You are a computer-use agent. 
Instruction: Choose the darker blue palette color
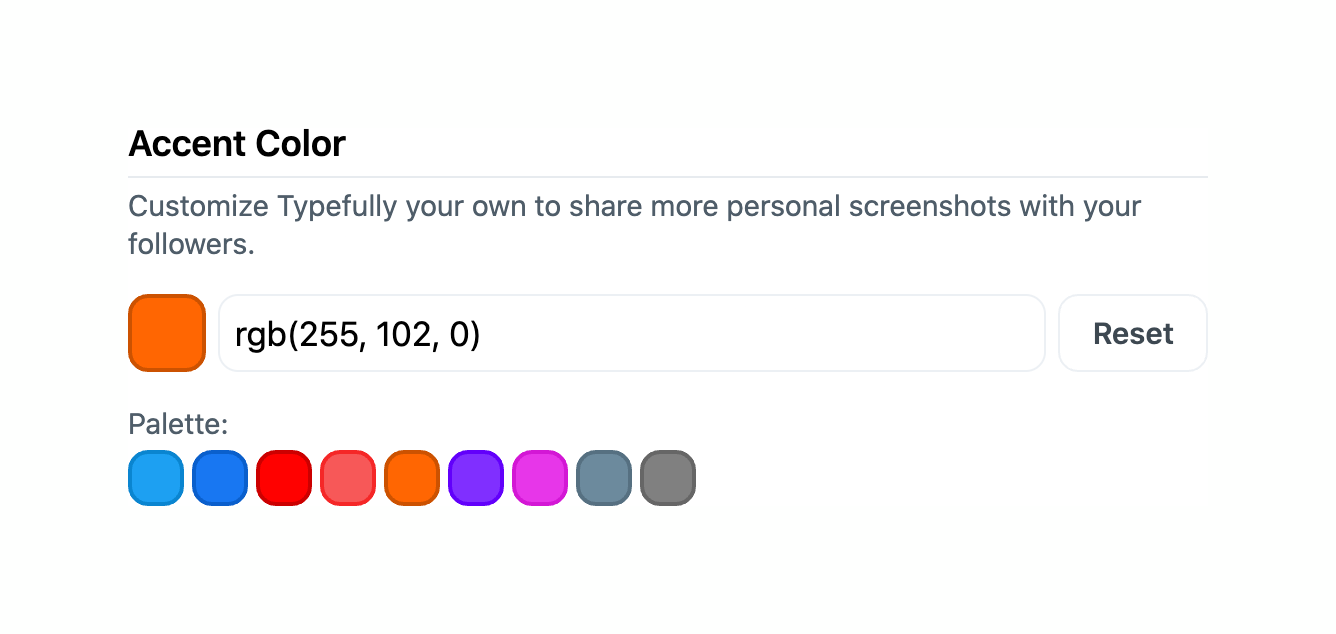click(x=220, y=478)
